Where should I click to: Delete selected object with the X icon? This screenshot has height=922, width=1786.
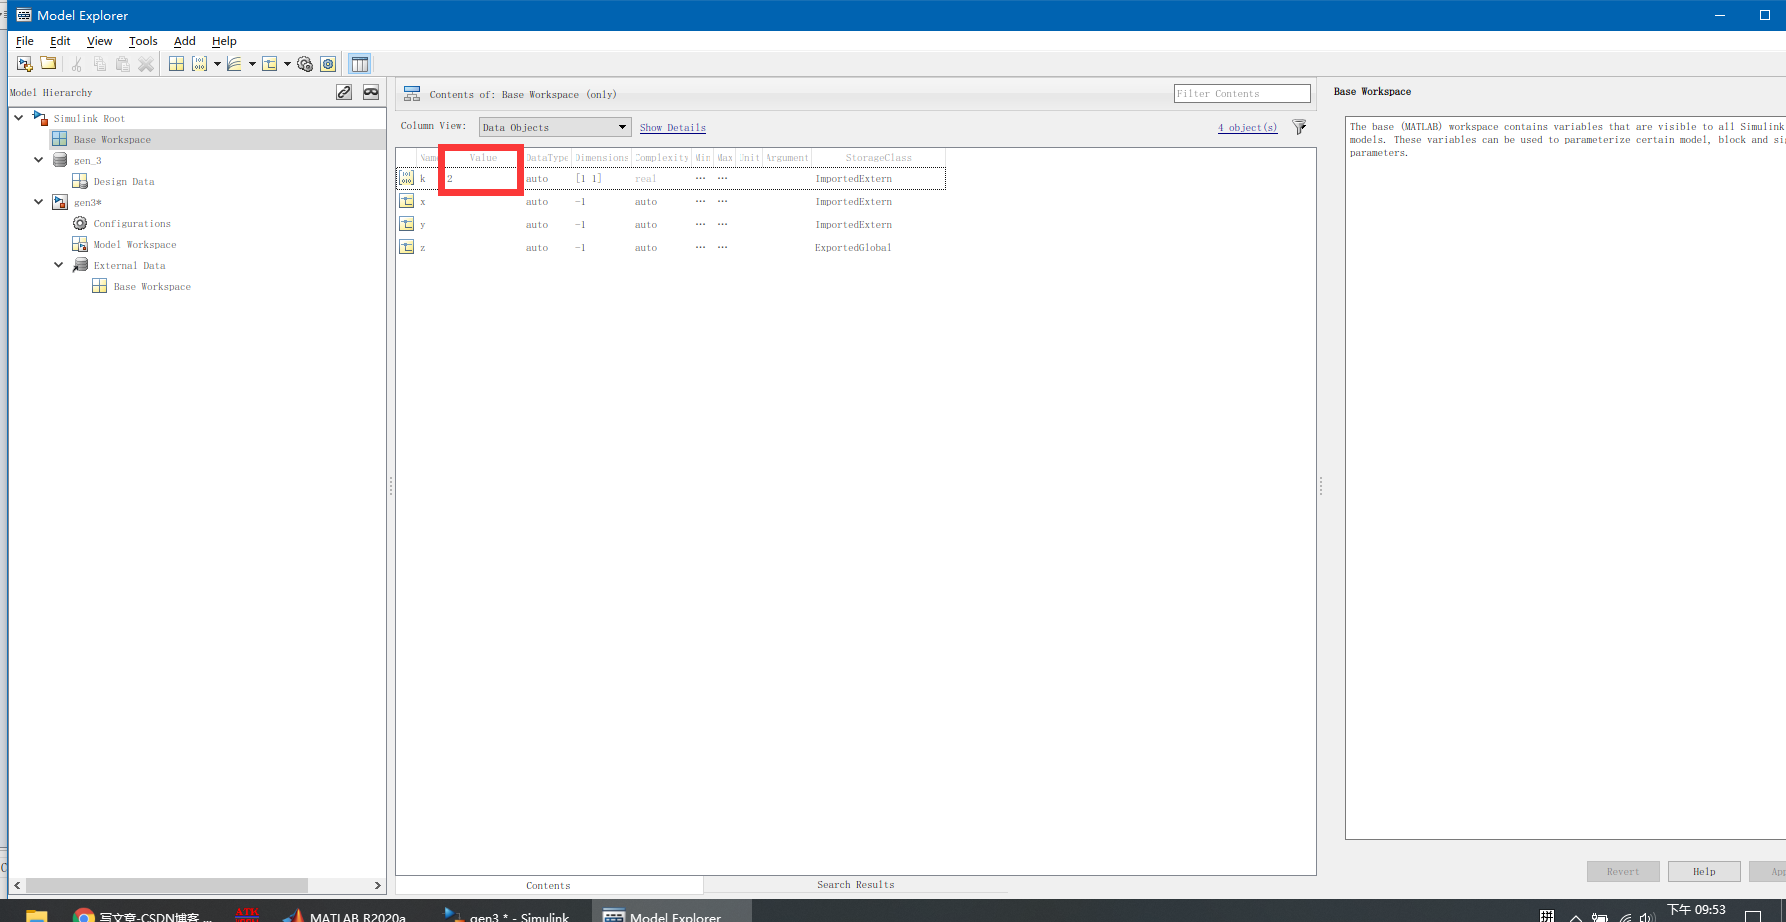coord(146,63)
